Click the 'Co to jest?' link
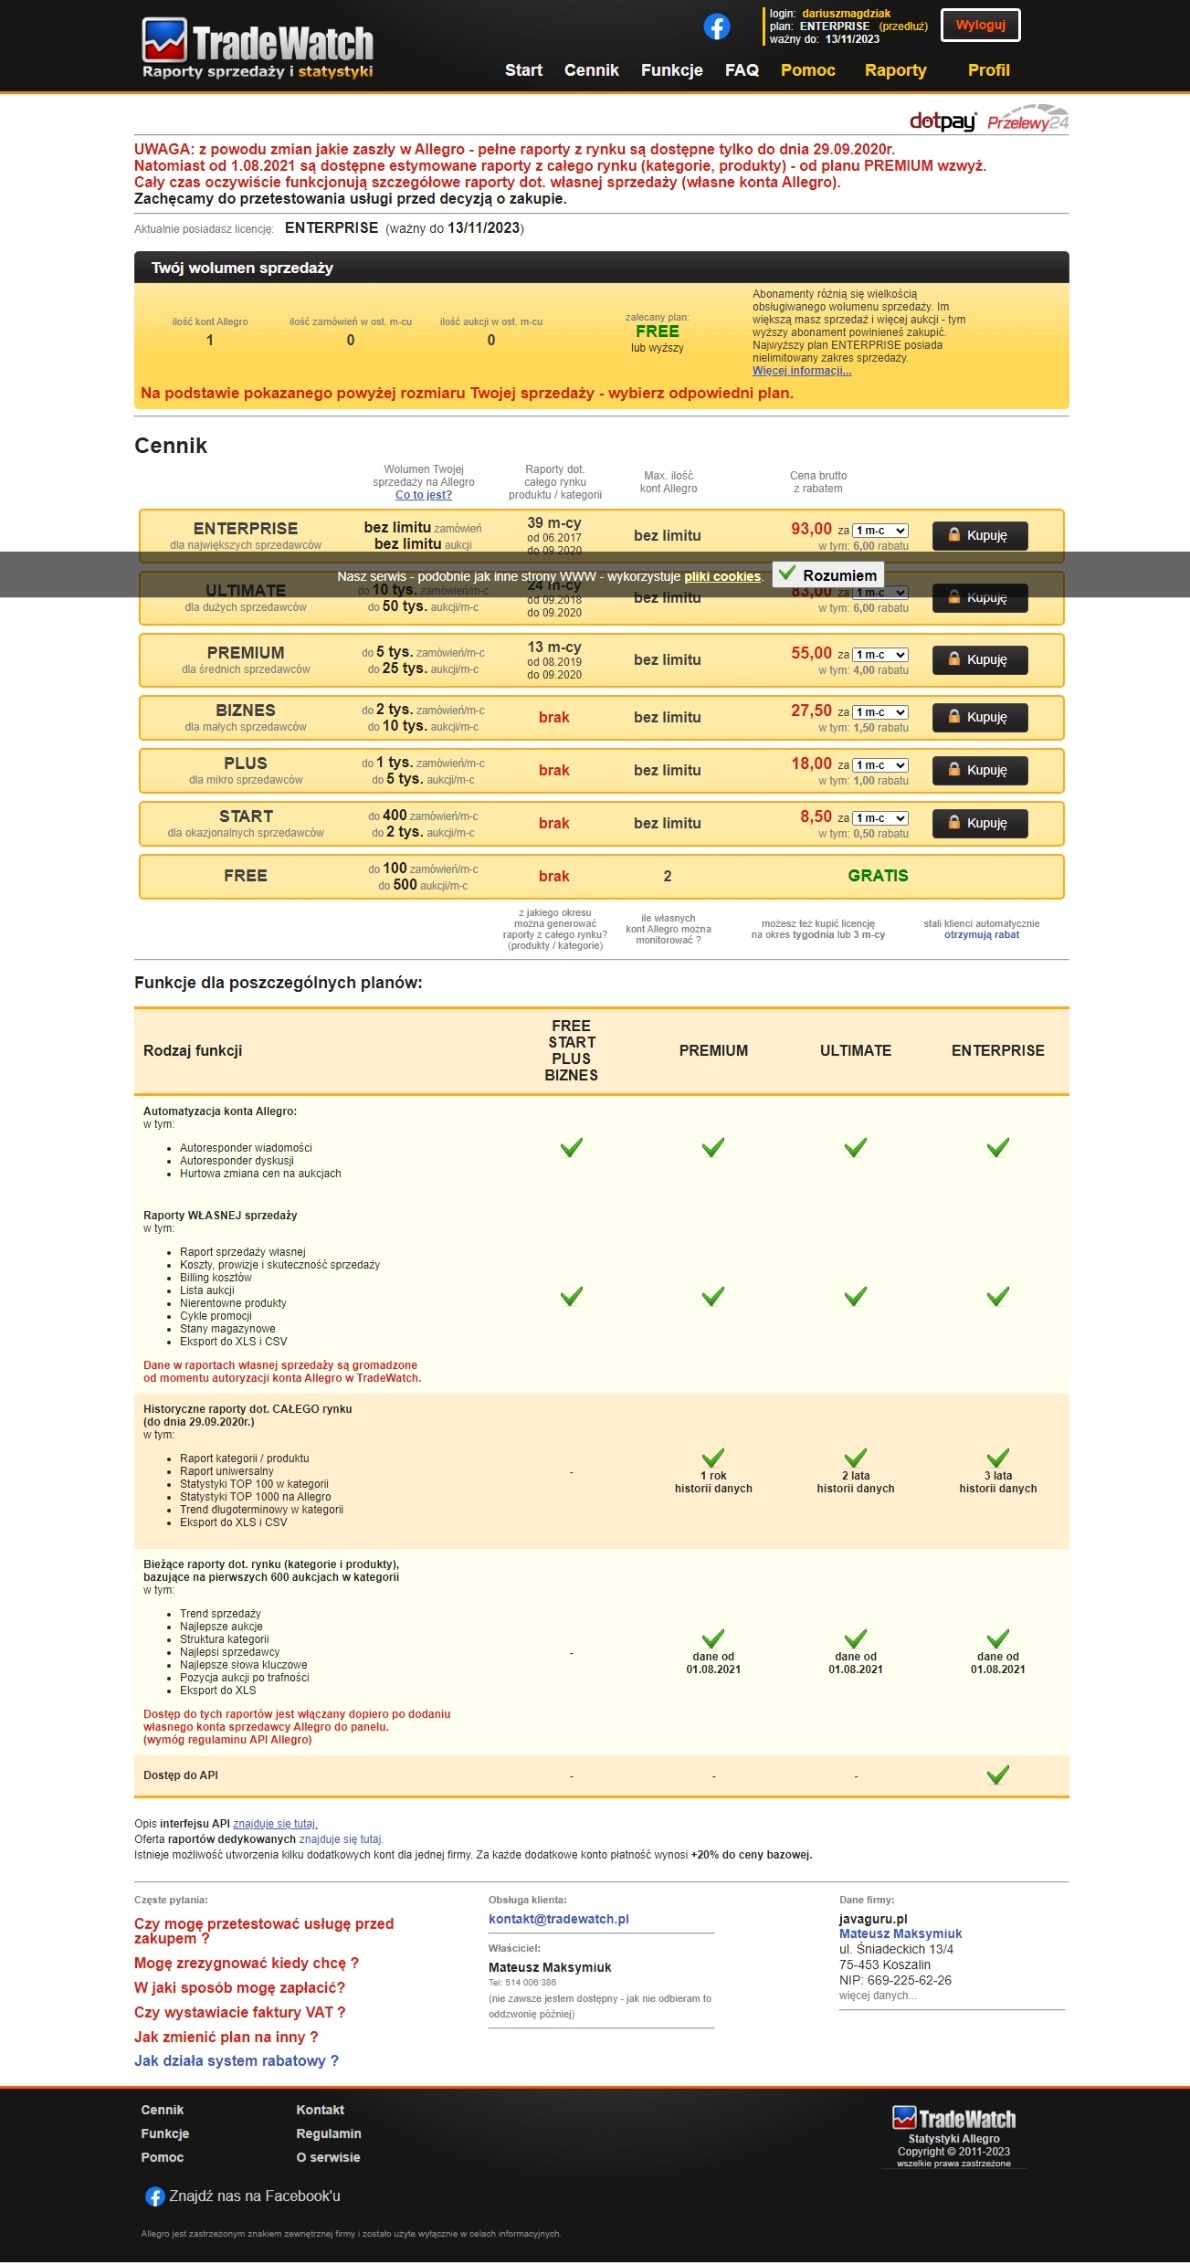Image resolution: width=1190 pixels, height=2263 pixels. (x=423, y=495)
